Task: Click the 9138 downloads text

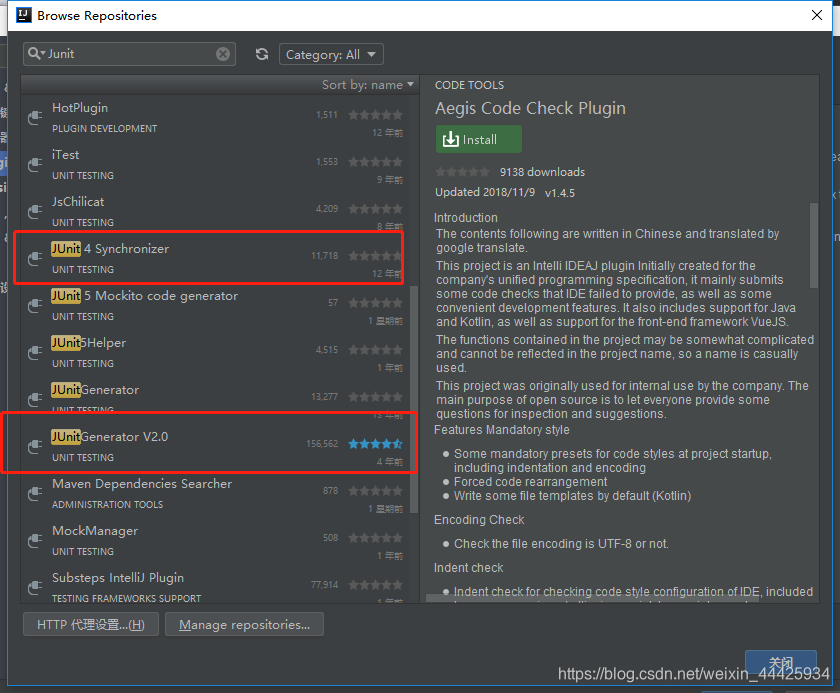Action: (x=542, y=172)
